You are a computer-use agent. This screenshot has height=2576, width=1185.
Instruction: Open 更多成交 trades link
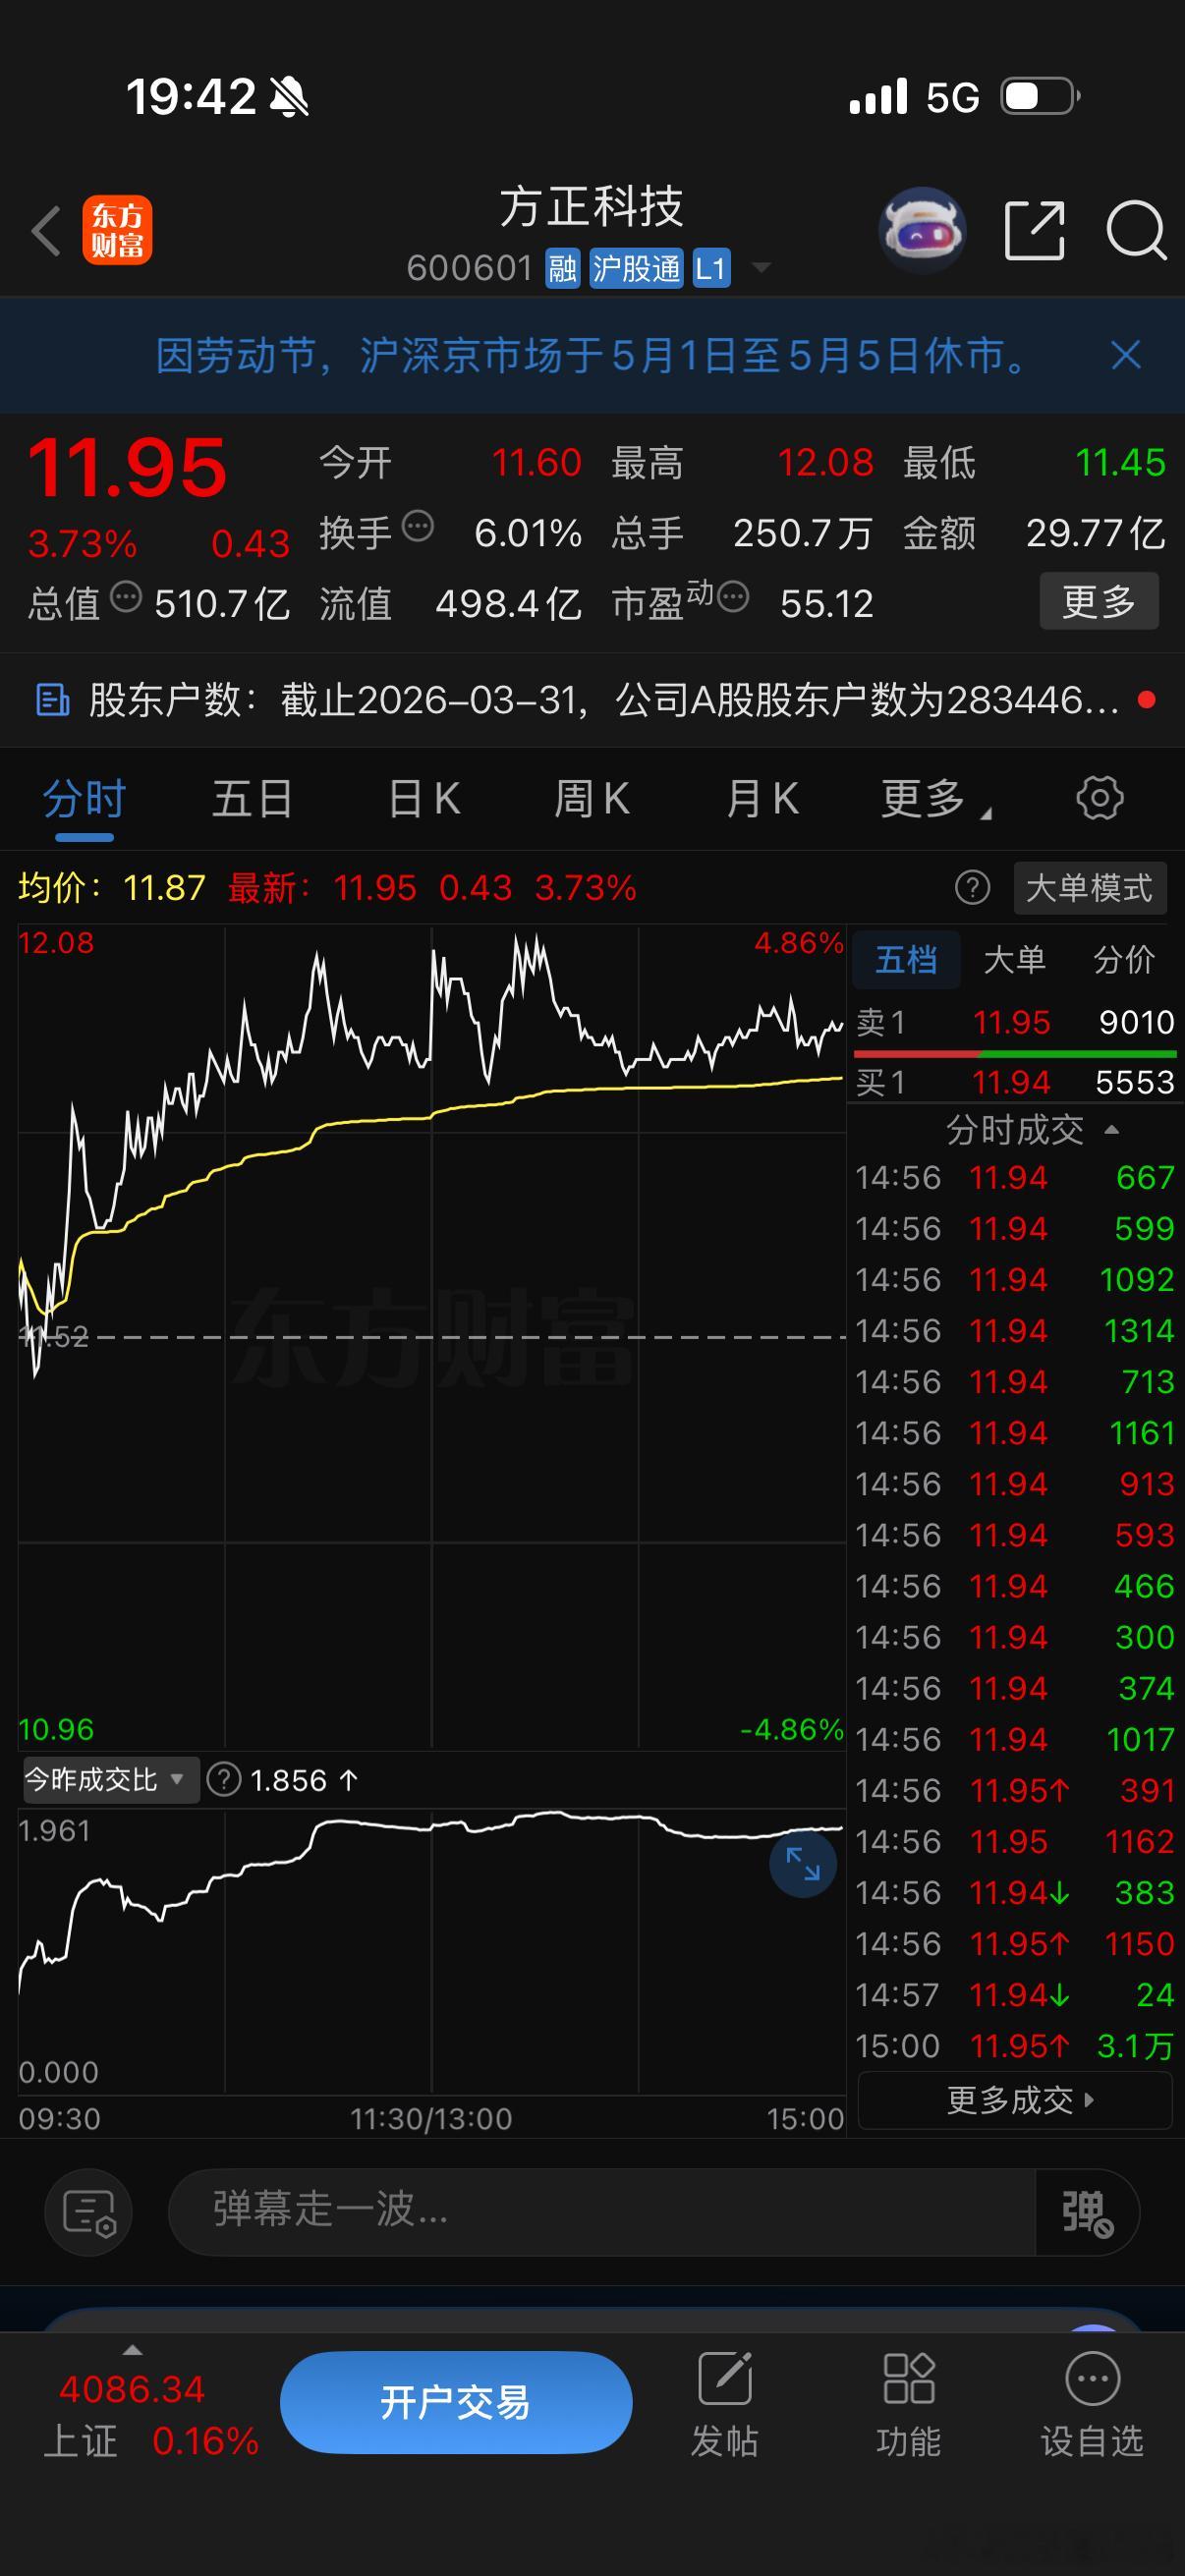pyautogui.click(x=1015, y=2100)
